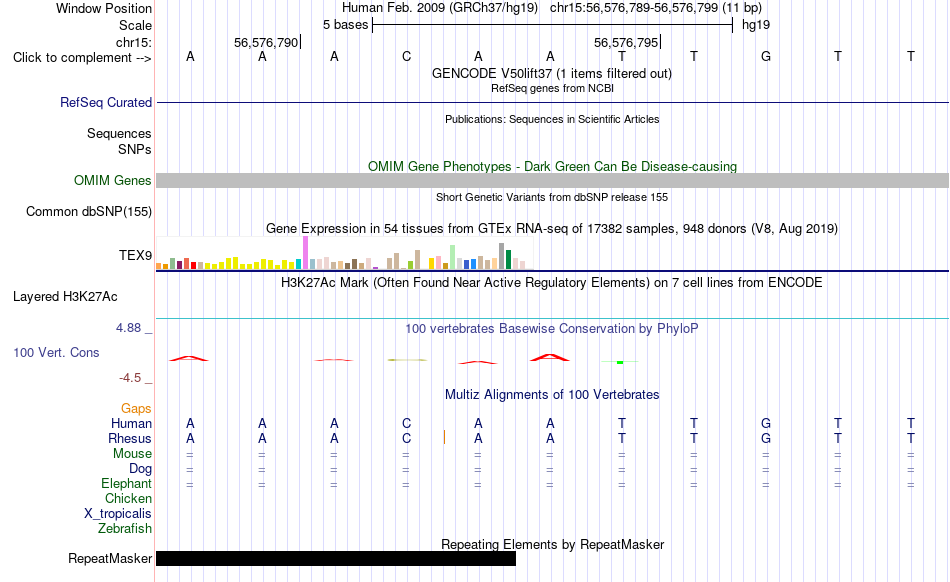Click the tall violet GTEx expression bar
950x582 pixels.
[305, 253]
